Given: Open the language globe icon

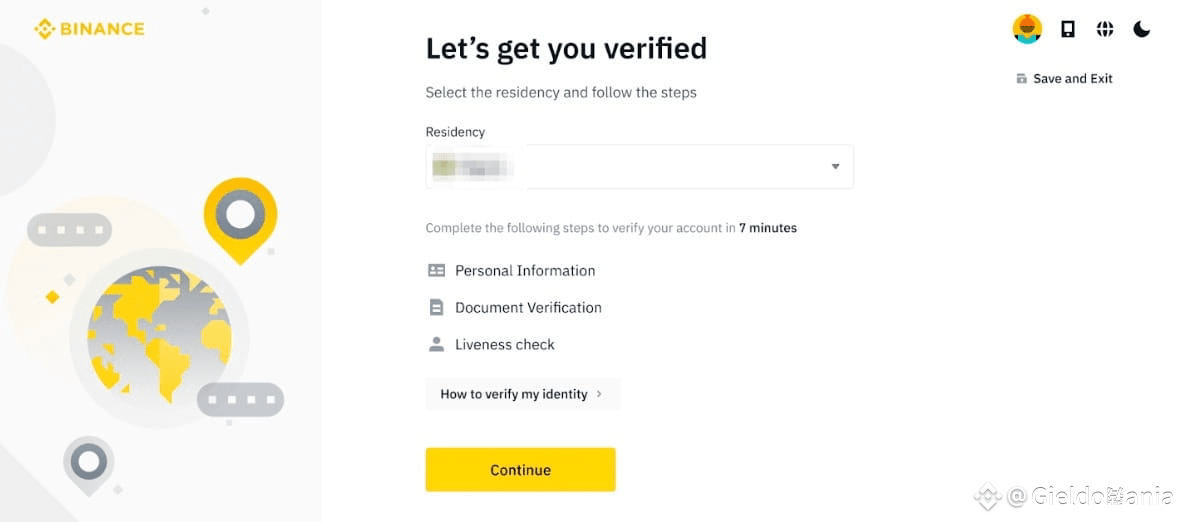Looking at the screenshot, I should [x=1105, y=29].
